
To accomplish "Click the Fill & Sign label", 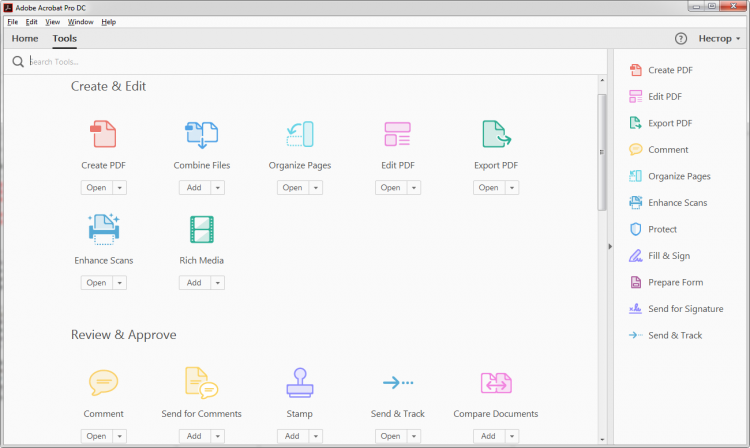I will (x=669, y=256).
